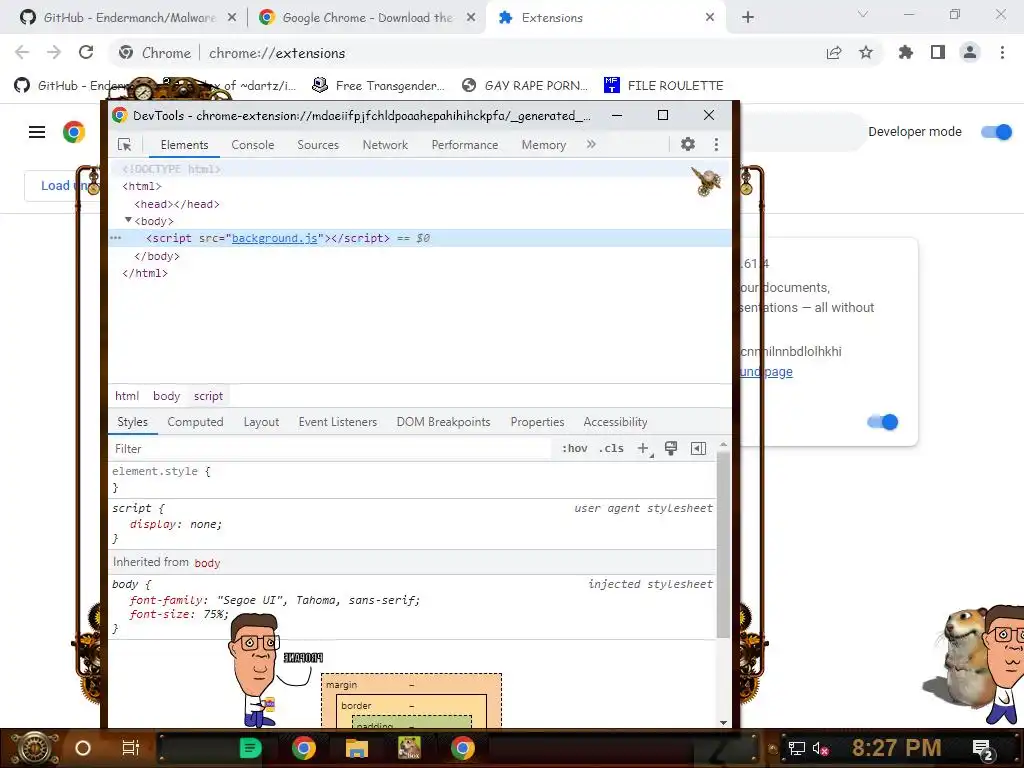Bookmark this page star icon
1024x768 pixels.
866,53
